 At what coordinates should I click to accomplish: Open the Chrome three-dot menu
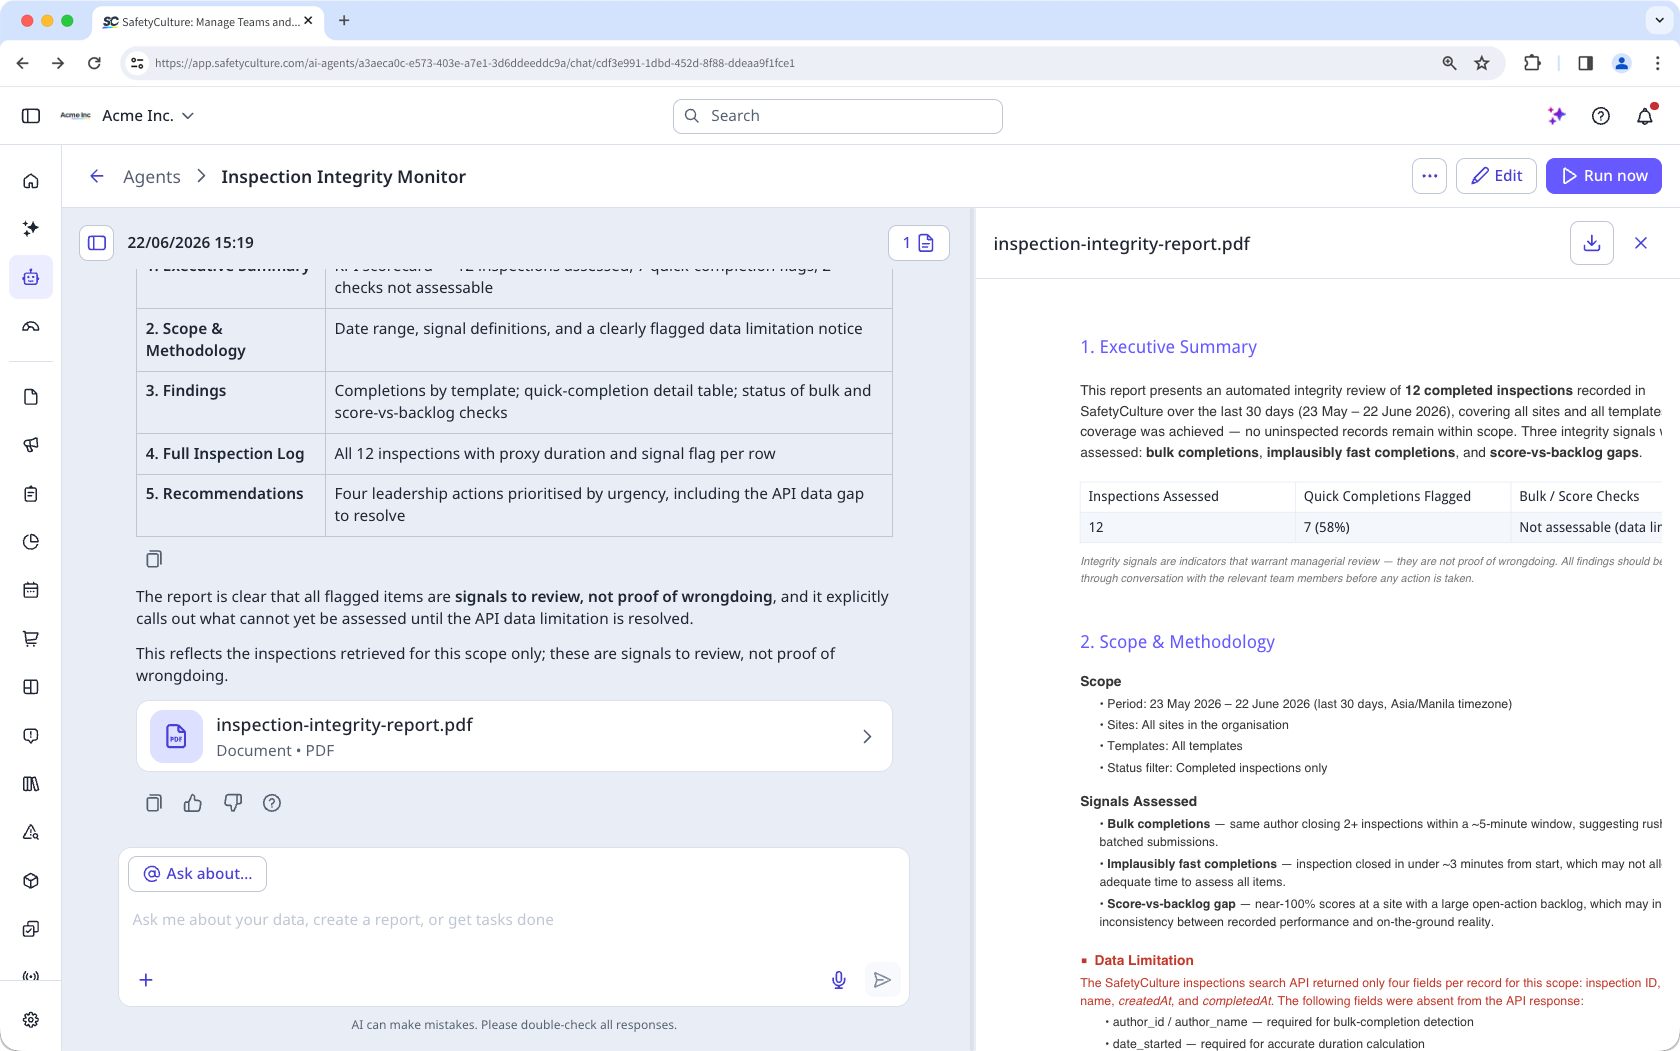1658,63
